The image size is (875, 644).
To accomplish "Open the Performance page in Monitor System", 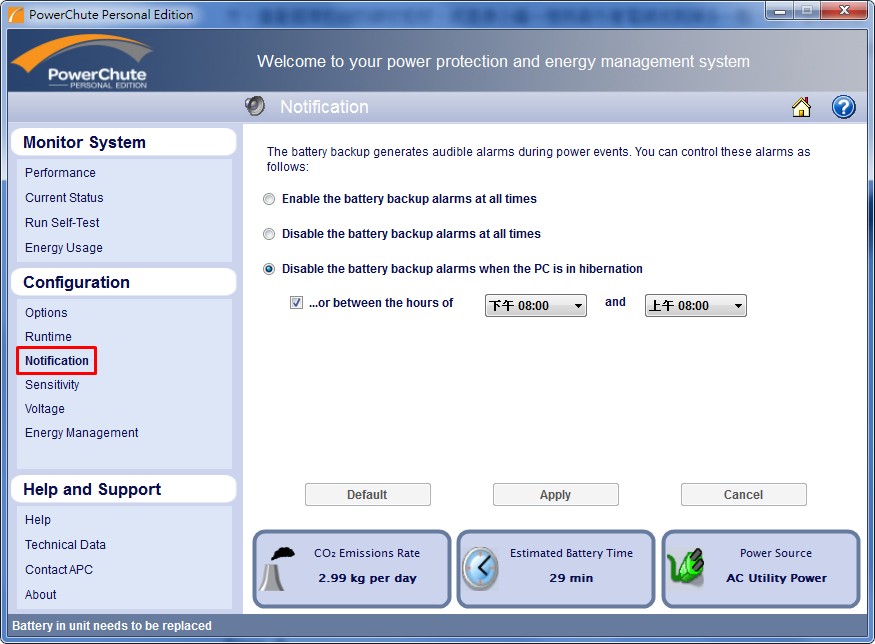I will (60, 173).
